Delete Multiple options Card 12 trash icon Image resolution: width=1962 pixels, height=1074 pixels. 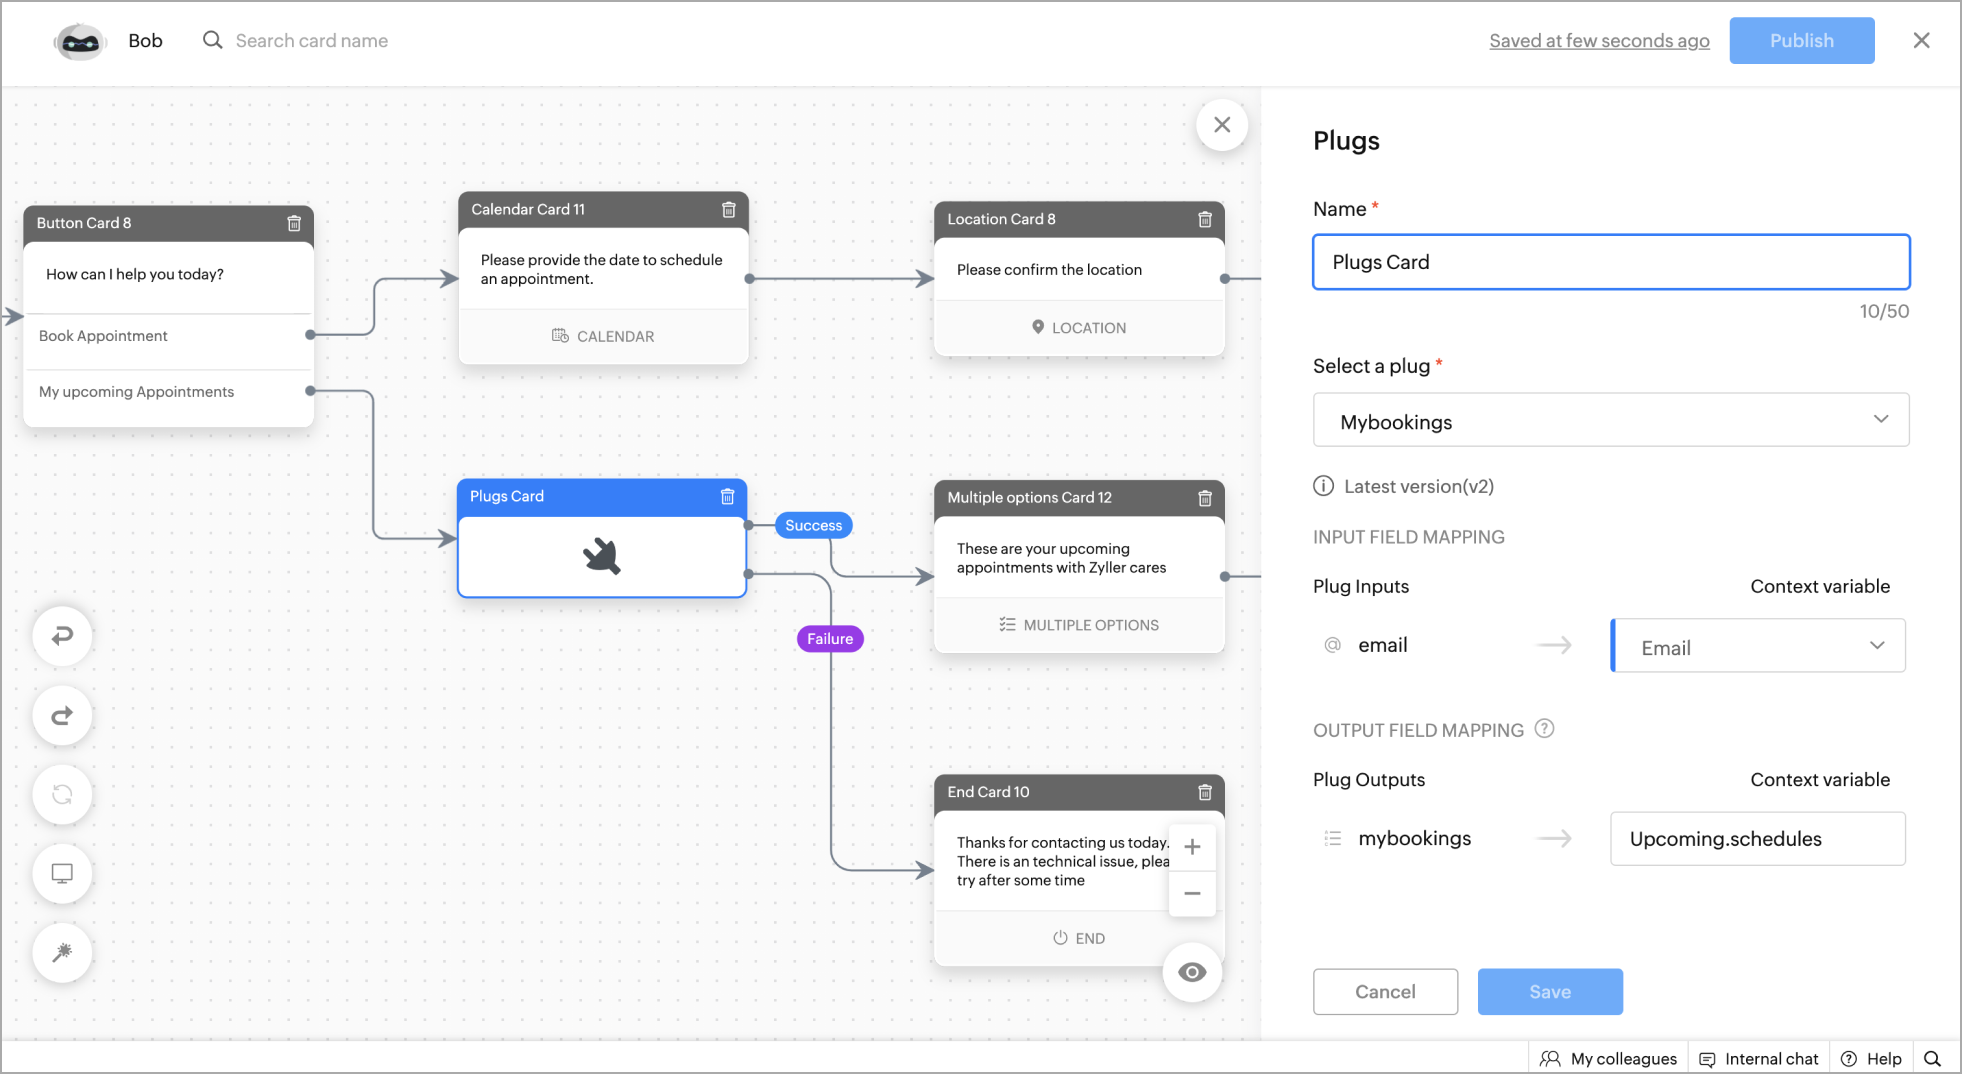point(1205,497)
